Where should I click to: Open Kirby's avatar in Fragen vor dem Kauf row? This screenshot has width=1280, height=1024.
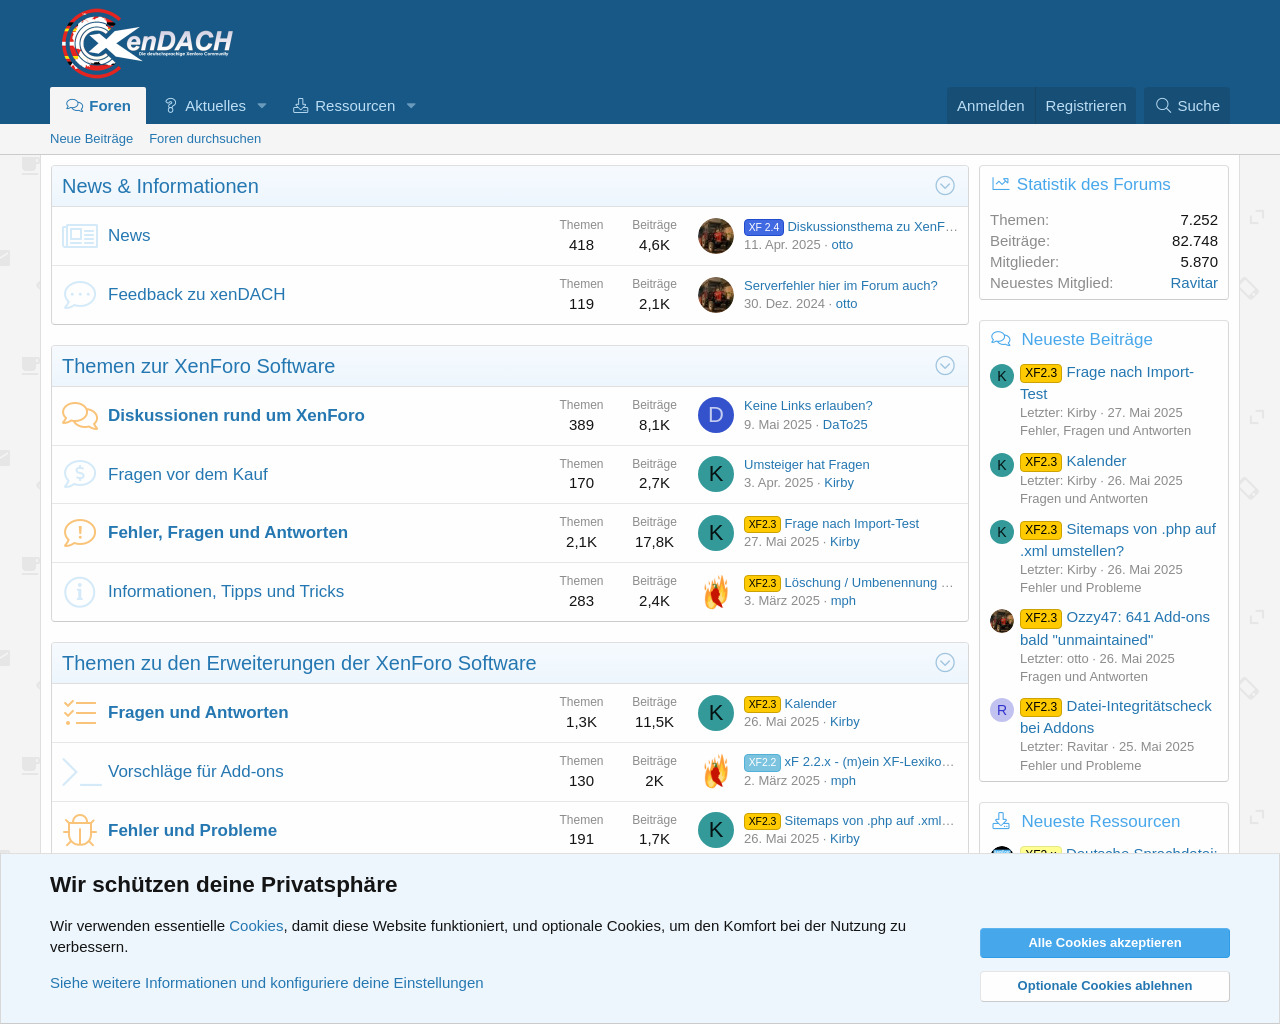coord(716,474)
